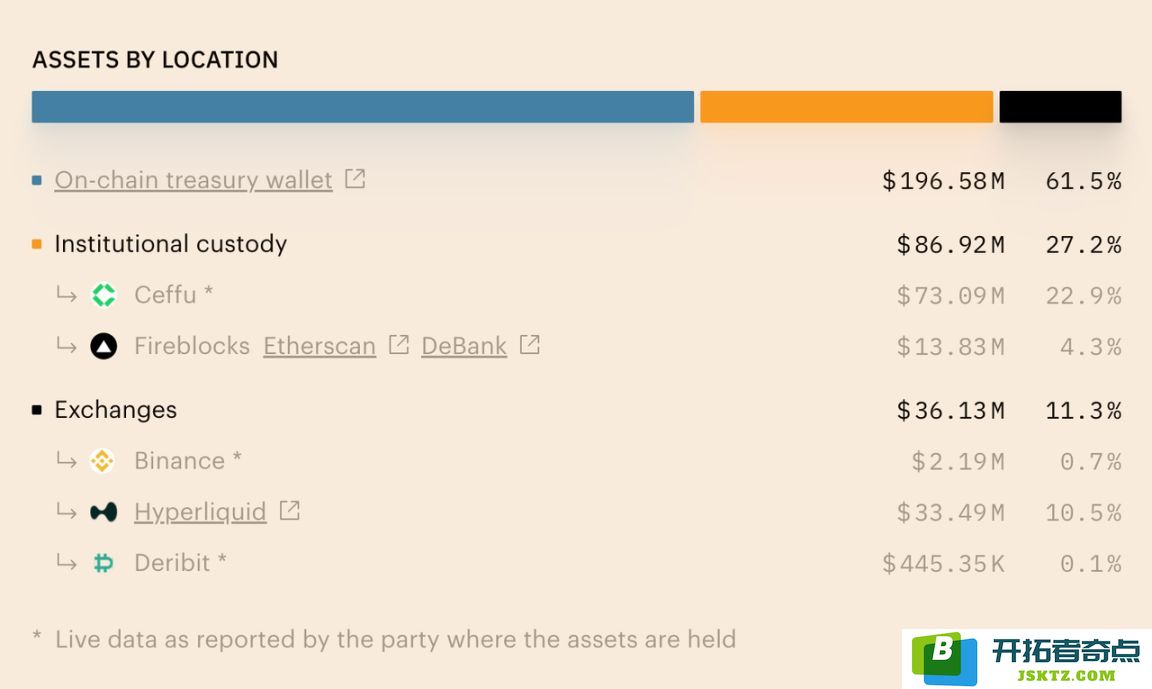Click external link icon beside treasury wallet
This screenshot has height=689, width=1152.
point(356,178)
